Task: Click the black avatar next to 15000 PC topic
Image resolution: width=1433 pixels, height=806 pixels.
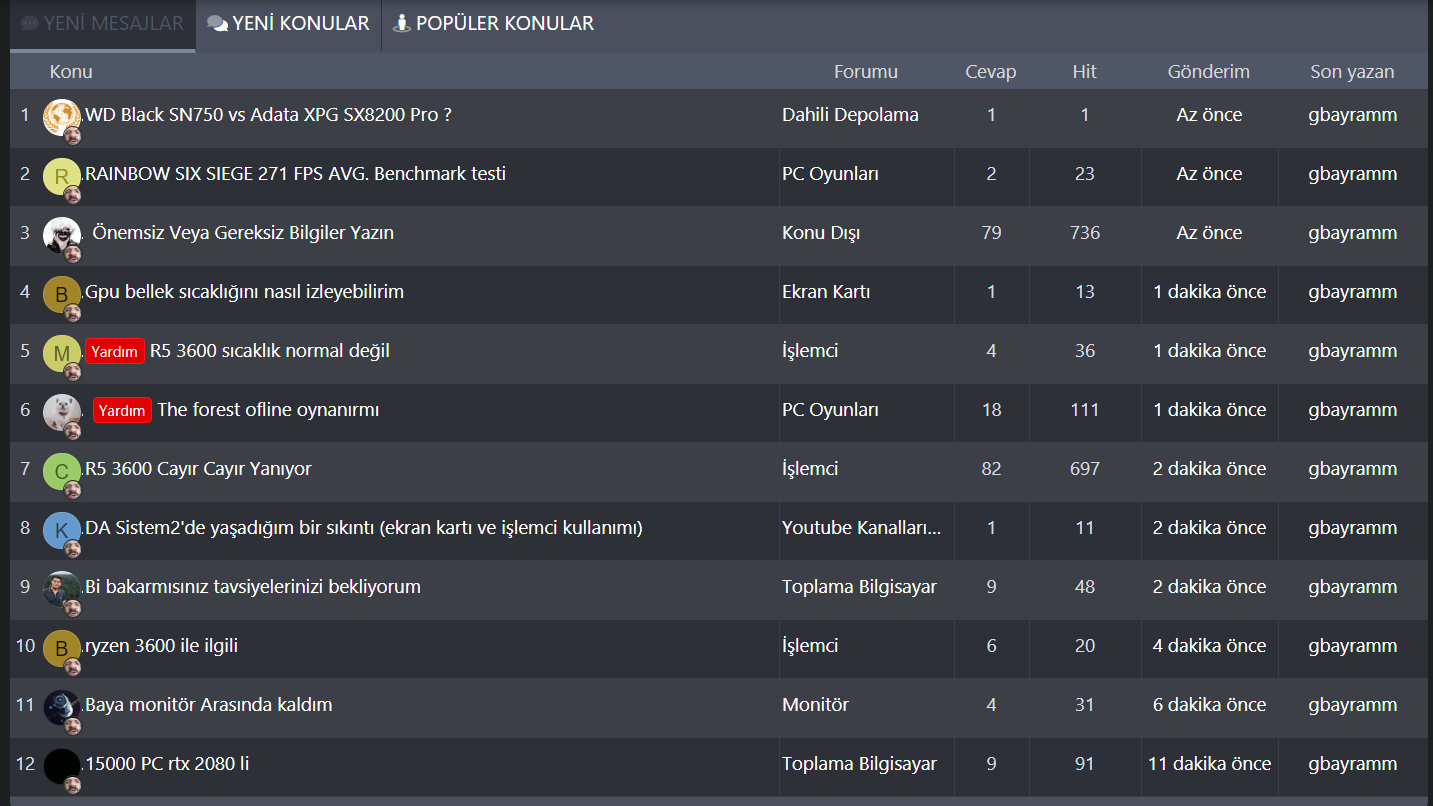Action: click(x=61, y=766)
